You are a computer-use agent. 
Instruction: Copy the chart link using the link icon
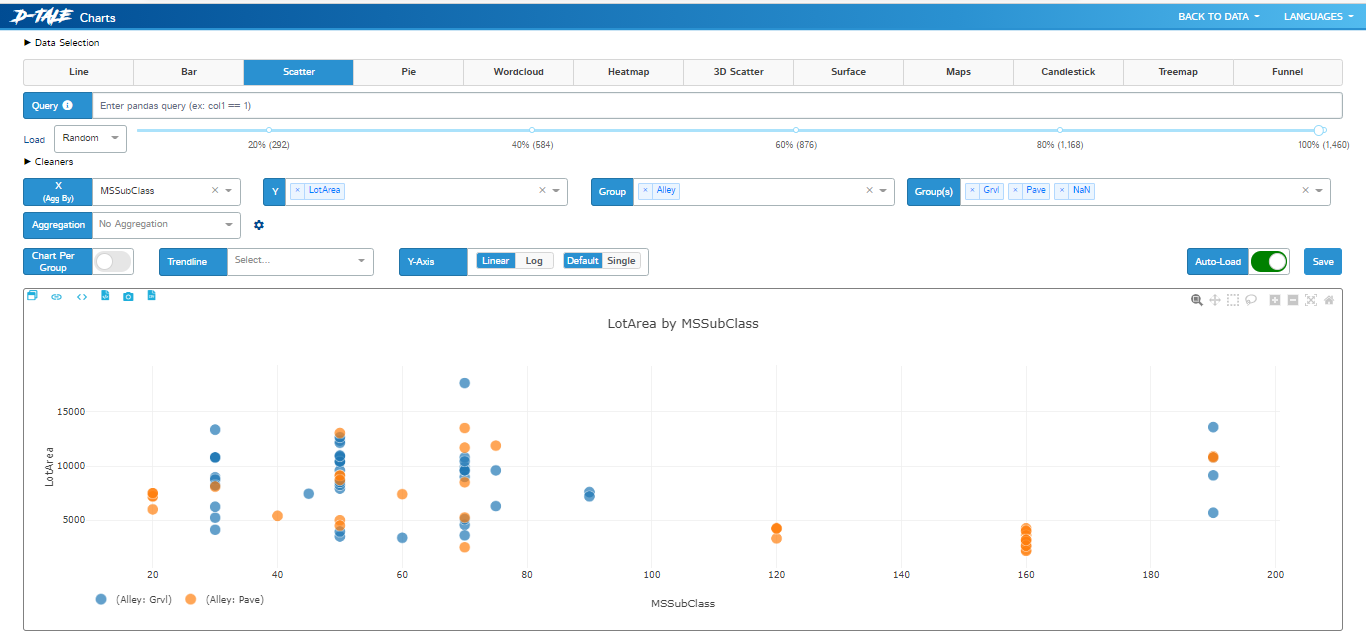(x=56, y=296)
